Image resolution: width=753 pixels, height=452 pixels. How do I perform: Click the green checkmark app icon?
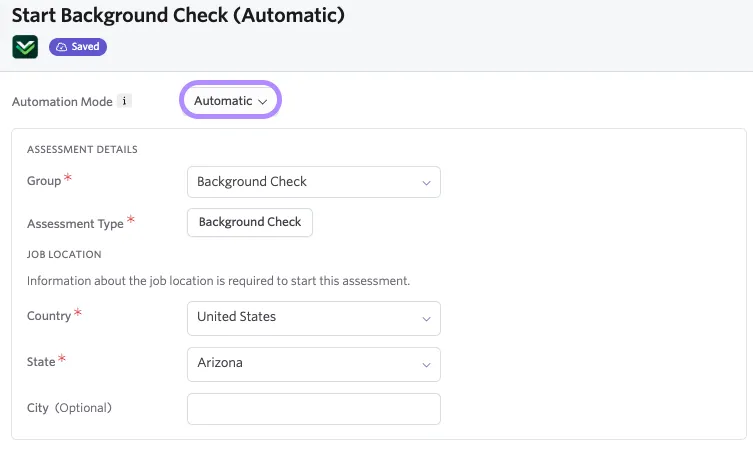pyautogui.click(x=25, y=47)
